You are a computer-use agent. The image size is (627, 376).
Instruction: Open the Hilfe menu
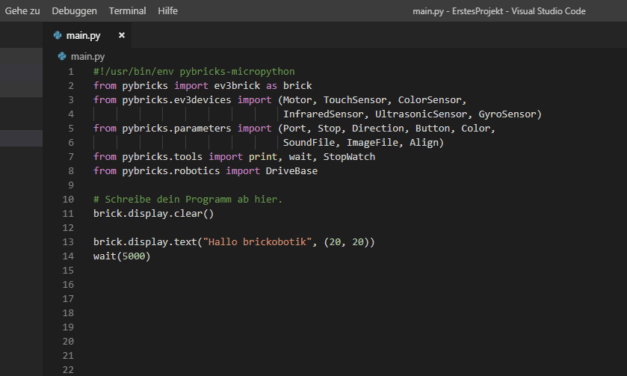click(x=168, y=11)
